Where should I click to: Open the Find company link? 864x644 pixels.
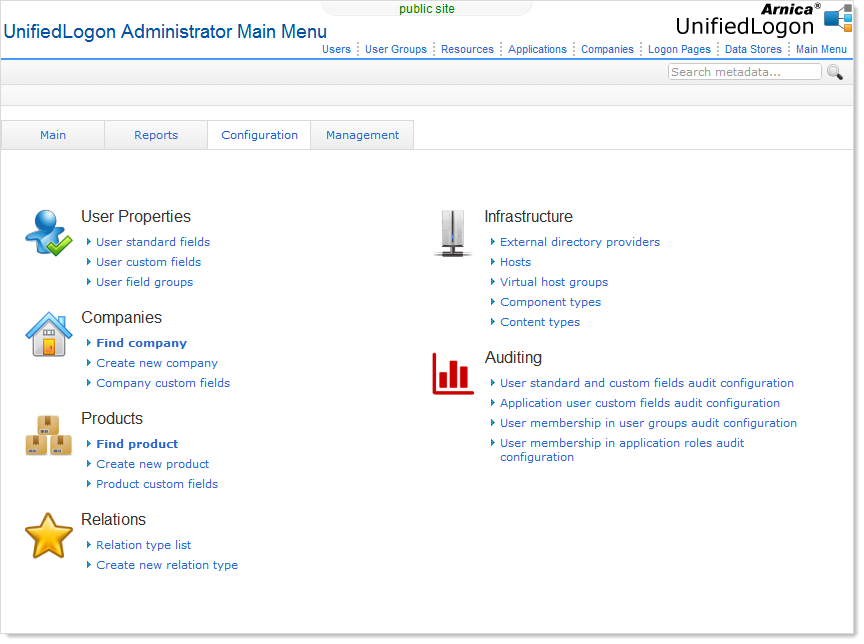click(x=141, y=343)
